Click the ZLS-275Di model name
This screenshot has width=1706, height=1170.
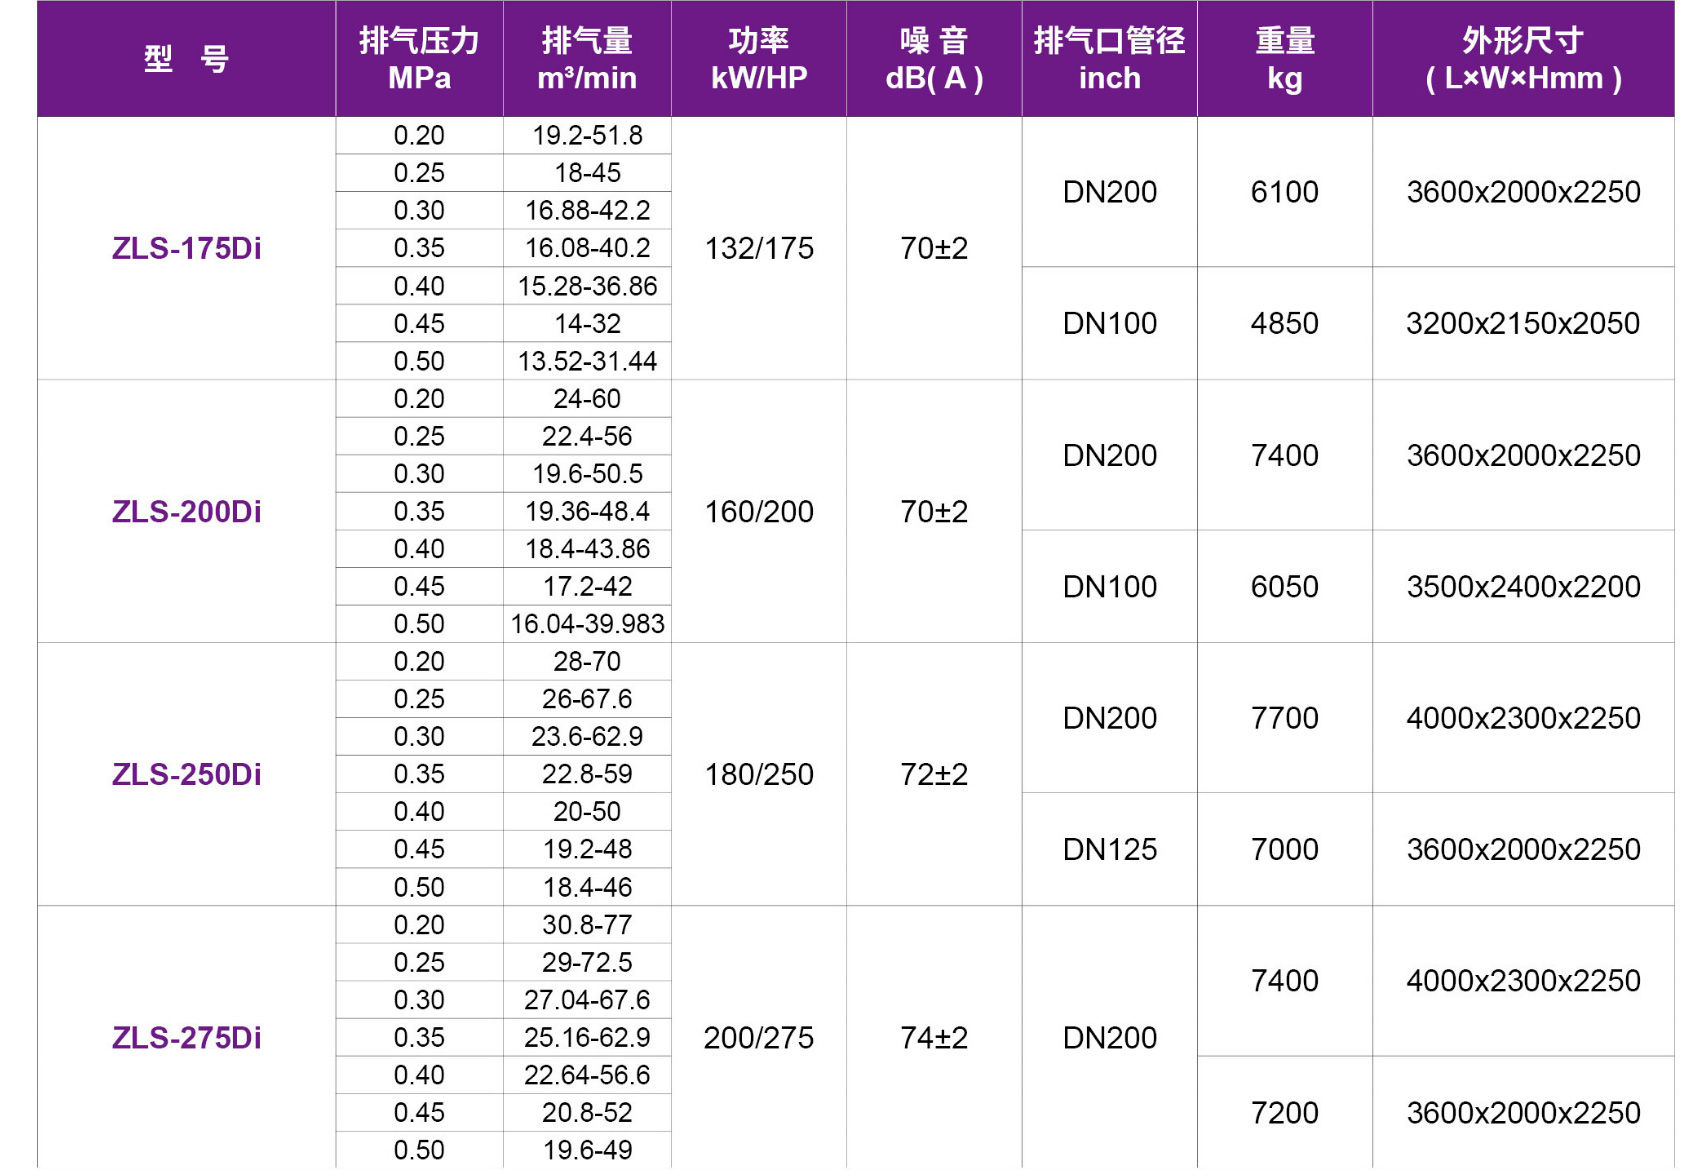pos(187,1037)
